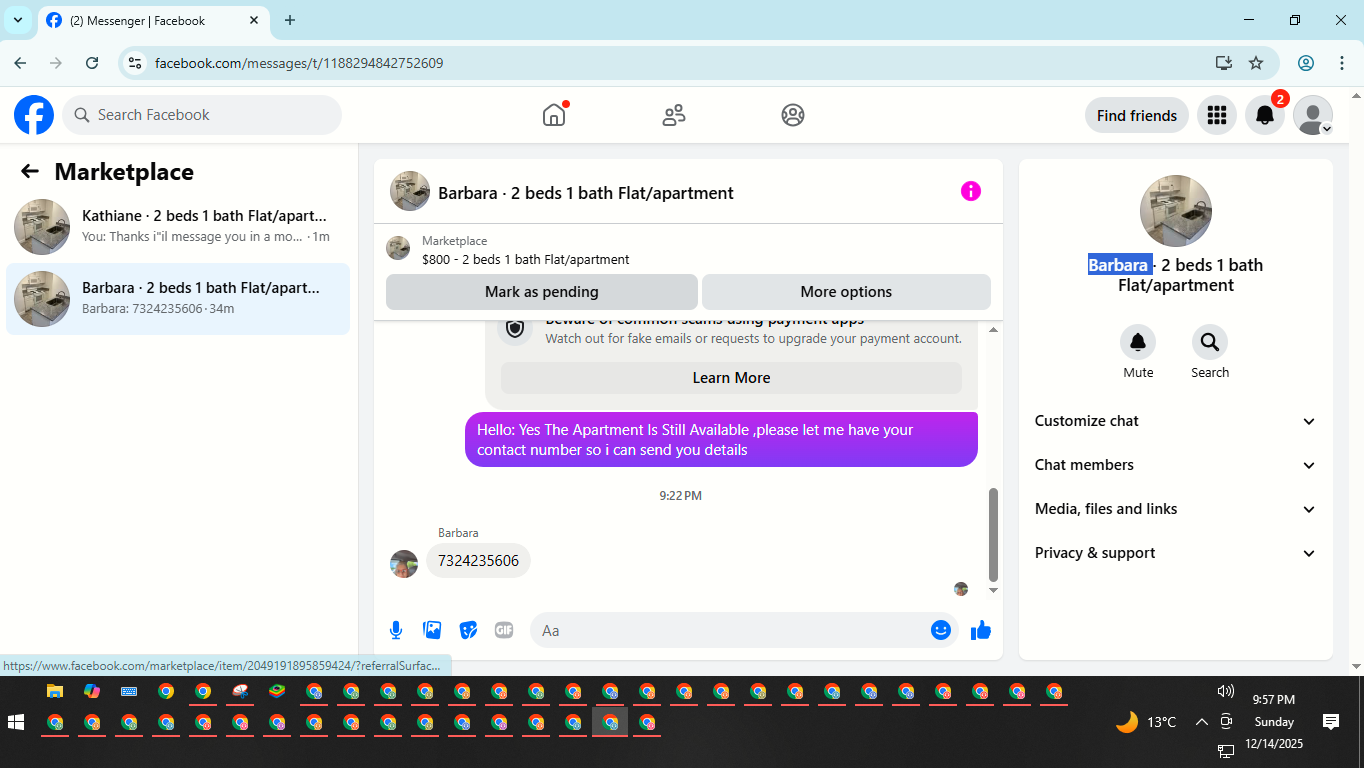
Task: Expand Customize chat section
Action: [x=1176, y=421]
